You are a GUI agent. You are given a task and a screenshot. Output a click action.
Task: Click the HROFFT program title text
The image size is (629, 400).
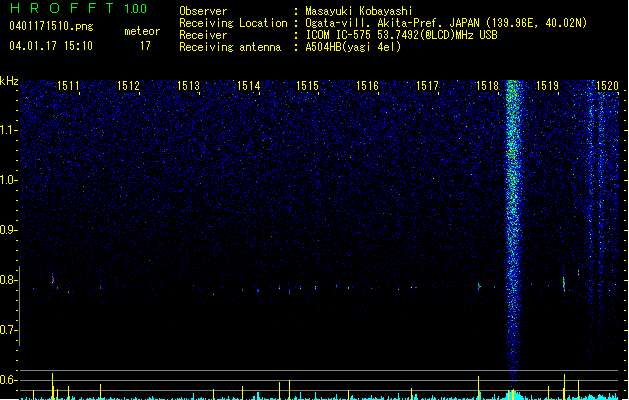coord(62,8)
